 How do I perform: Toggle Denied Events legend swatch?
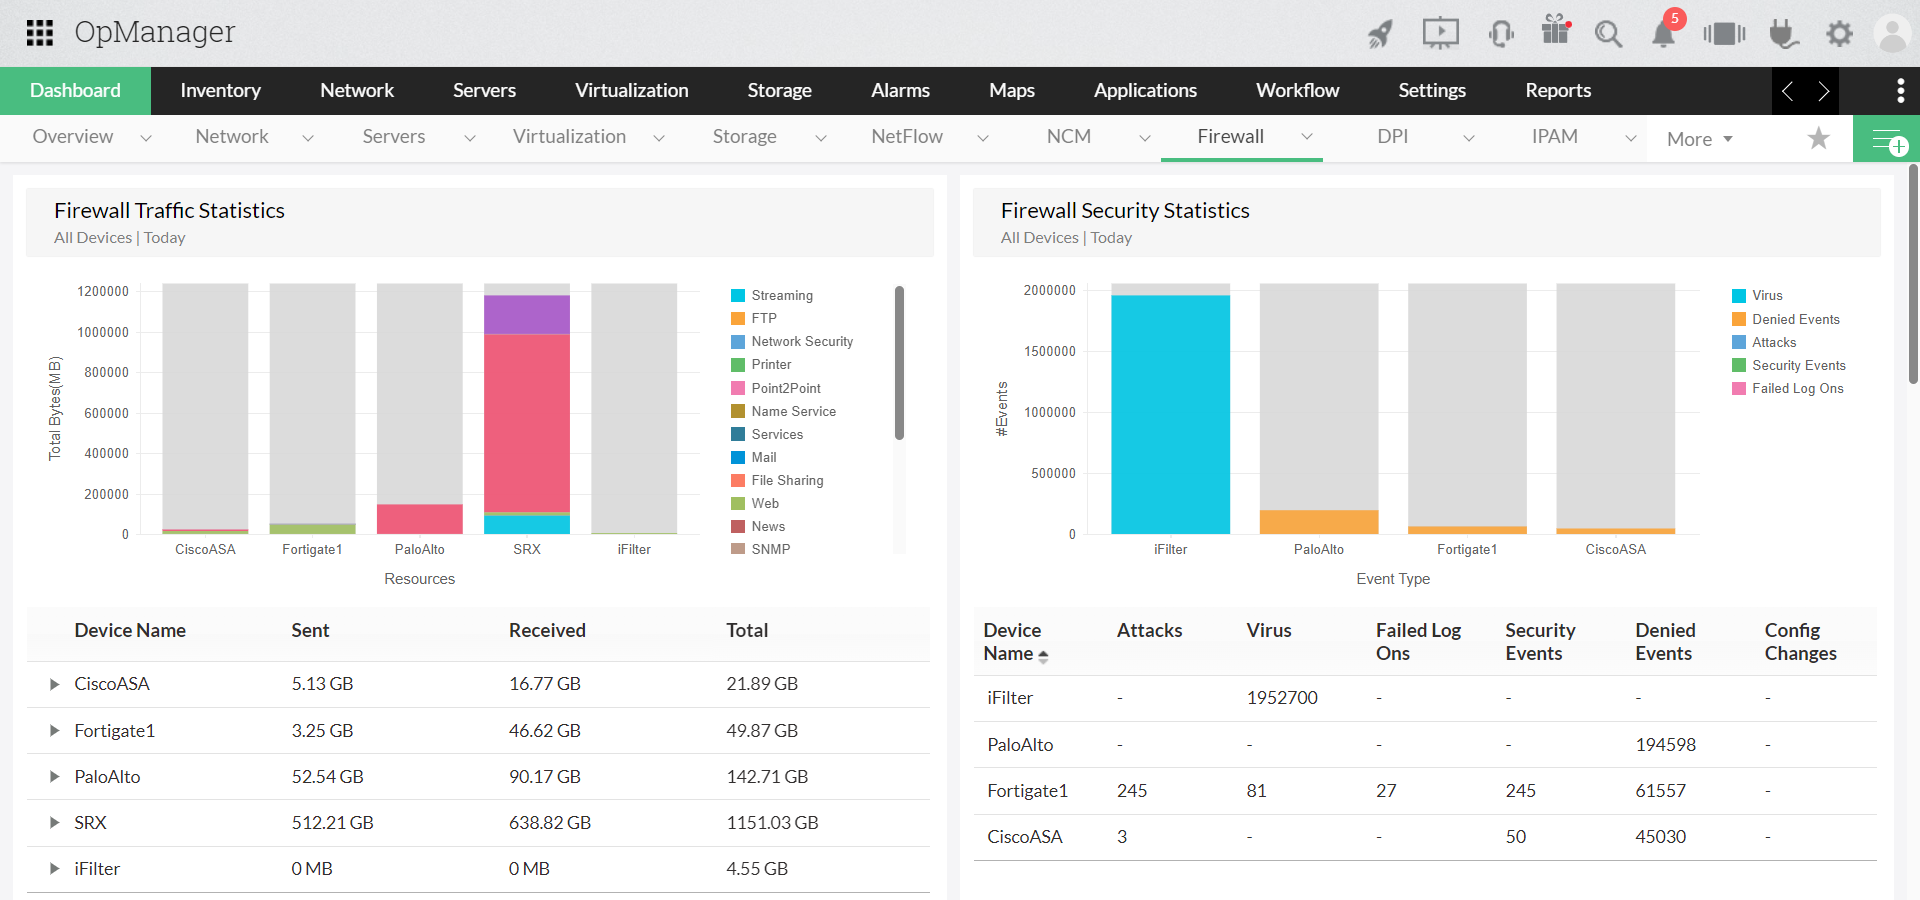[x=1739, y=319]
